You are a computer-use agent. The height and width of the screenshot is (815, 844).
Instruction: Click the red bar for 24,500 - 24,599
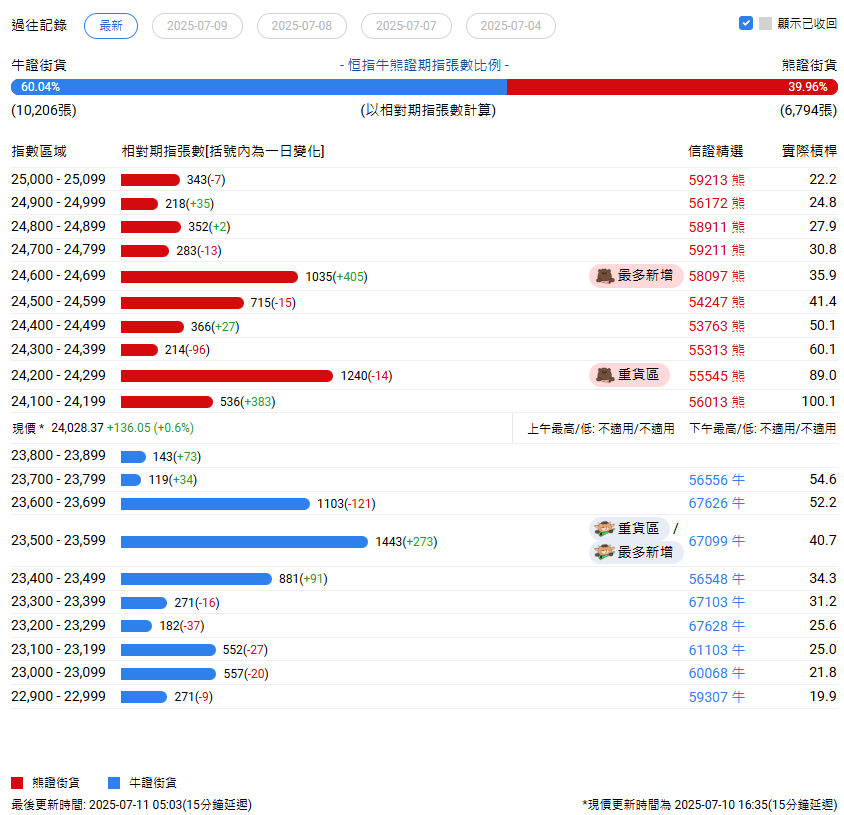click(182, 303)
